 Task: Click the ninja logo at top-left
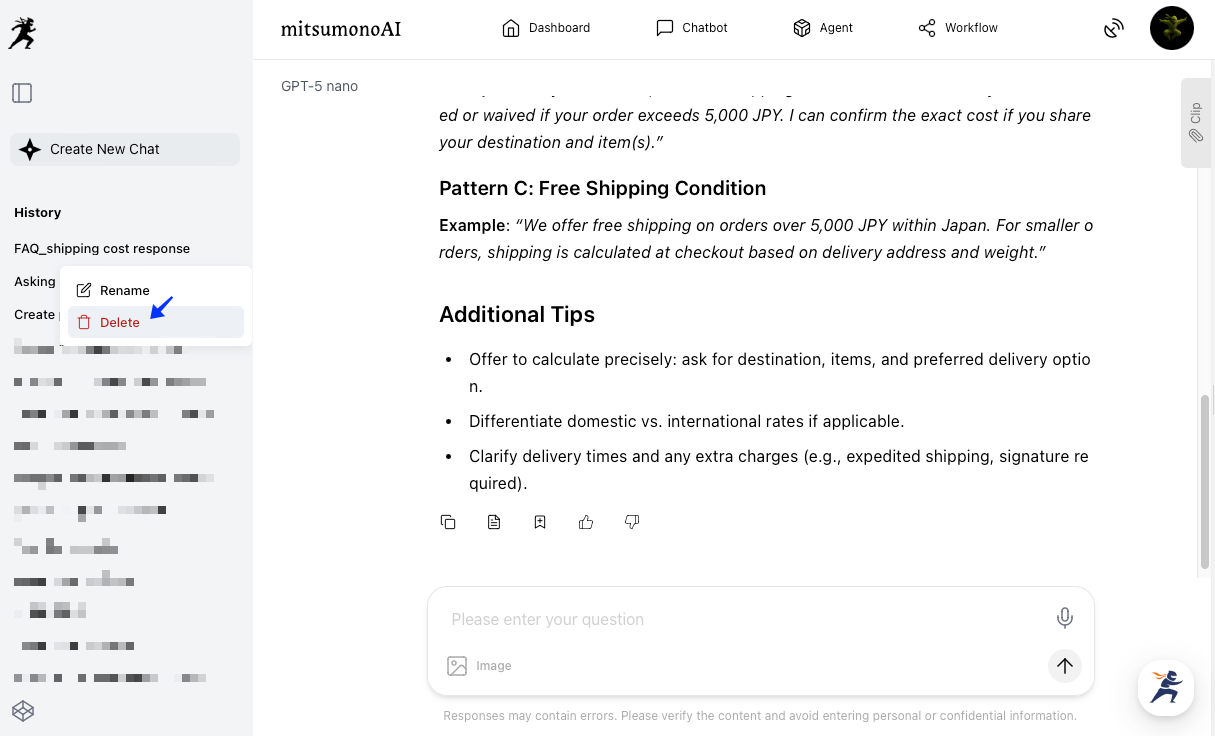pyautogui.click(x=22, y=33)
